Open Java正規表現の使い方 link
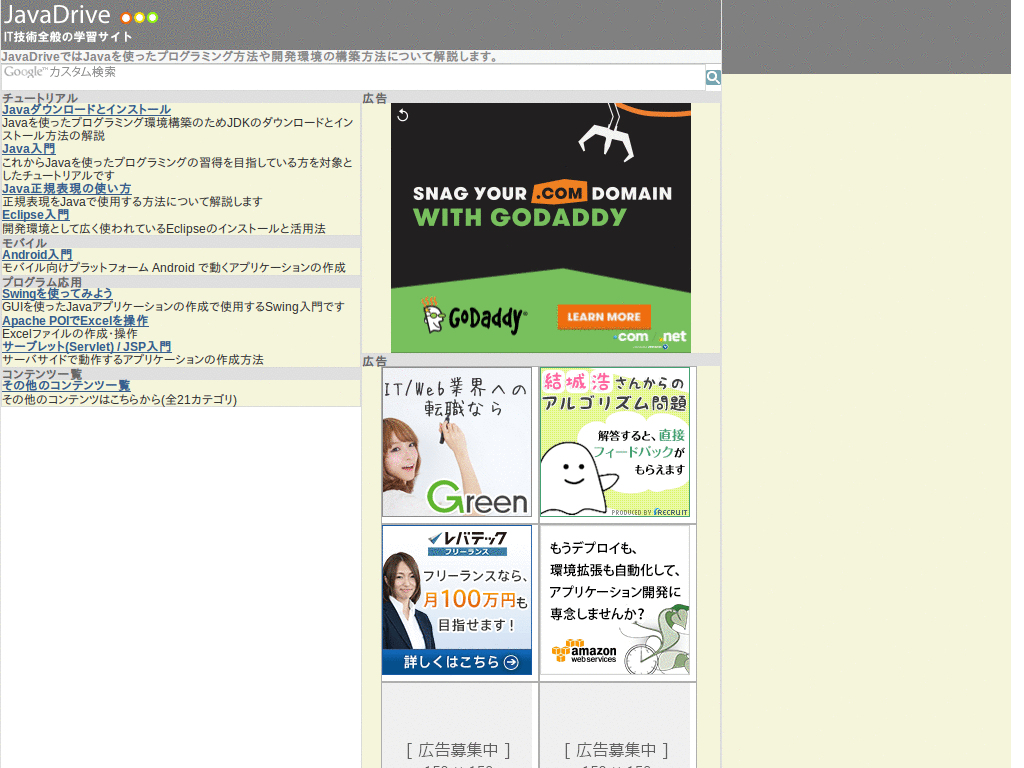 pos(67,189)
